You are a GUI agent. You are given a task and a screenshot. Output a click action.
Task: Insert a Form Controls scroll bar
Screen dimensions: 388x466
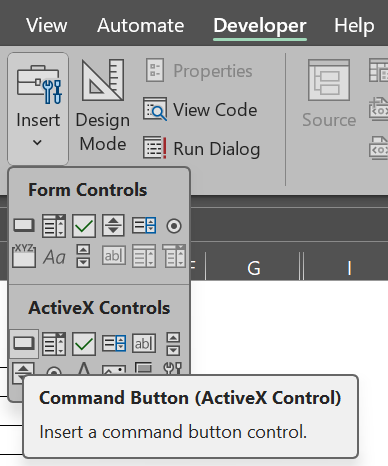(83, 256)
